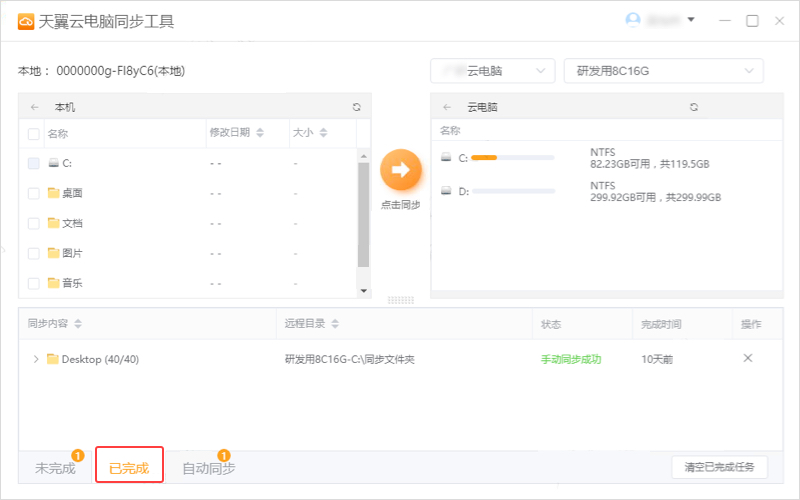Toggle the select-all checkbox beside 名称

34,134
